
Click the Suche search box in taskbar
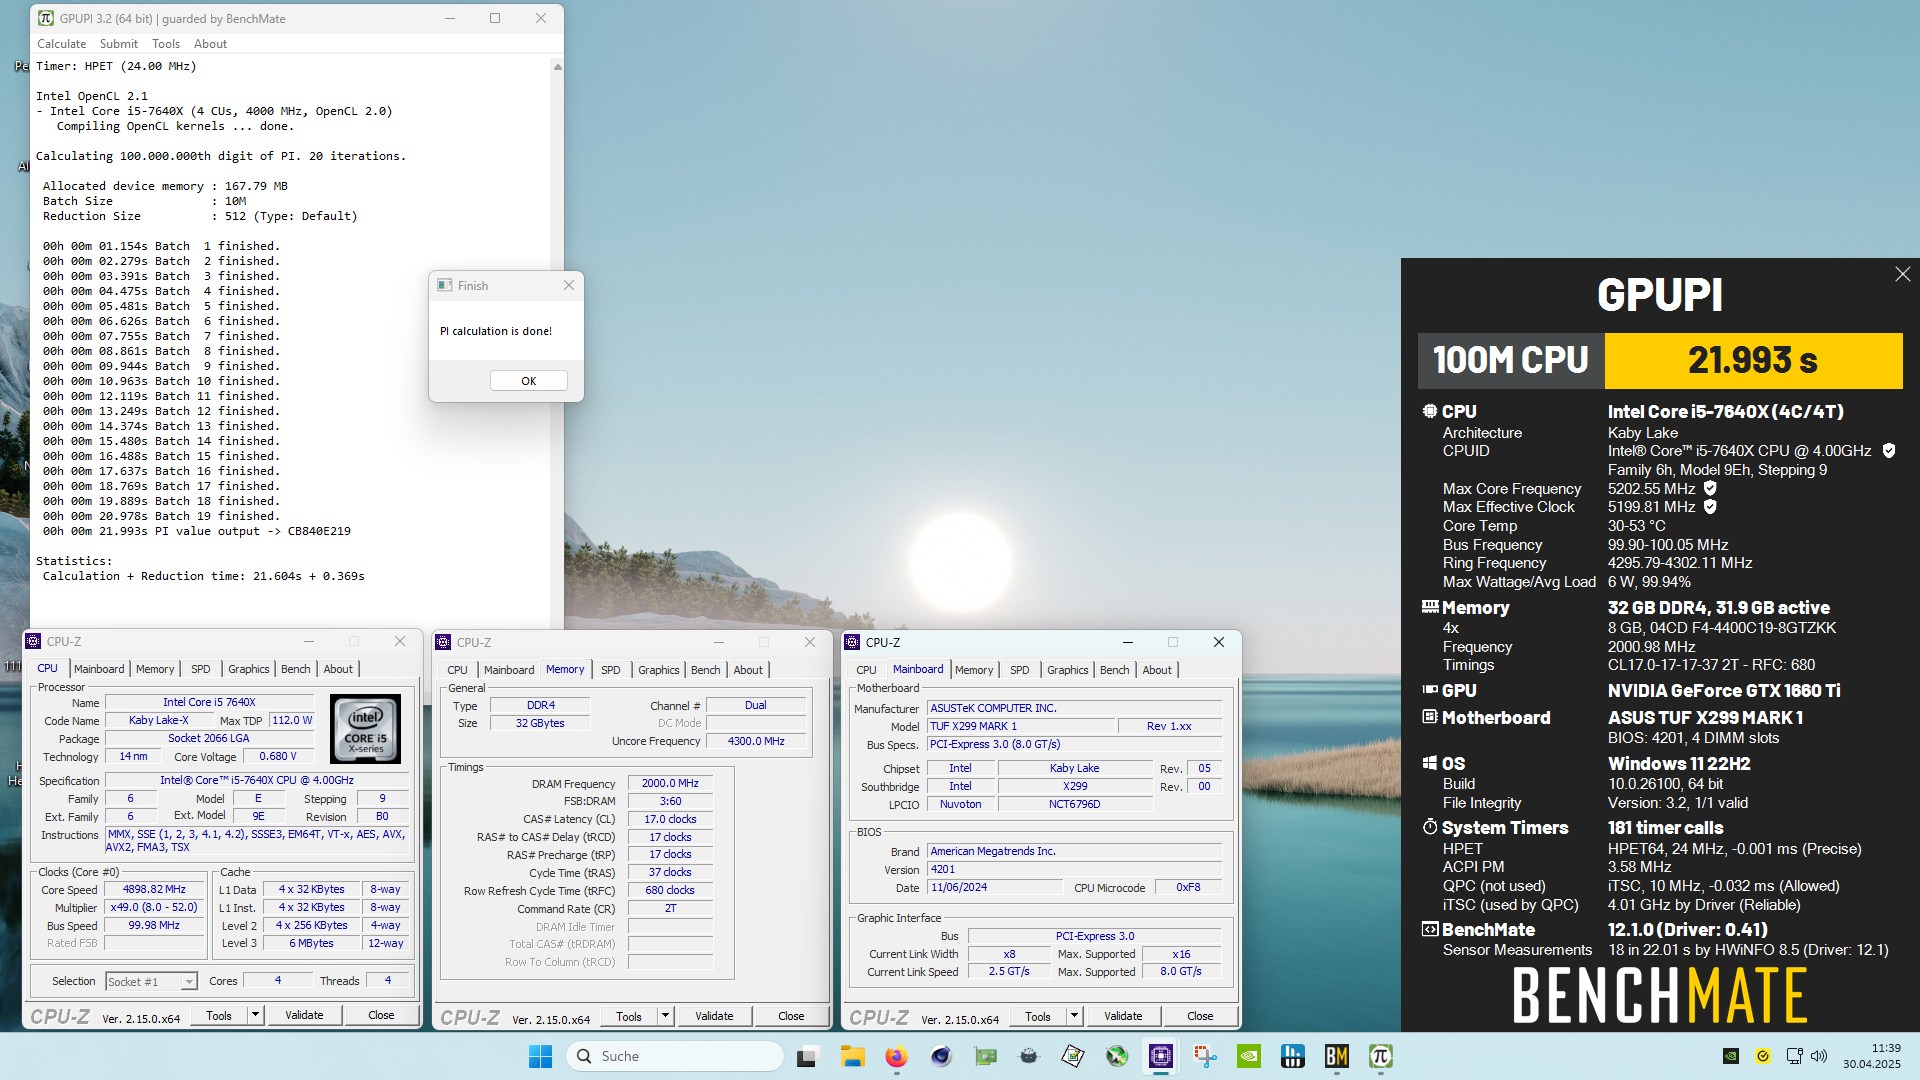pyautogui.click(x=675, y=1056)
